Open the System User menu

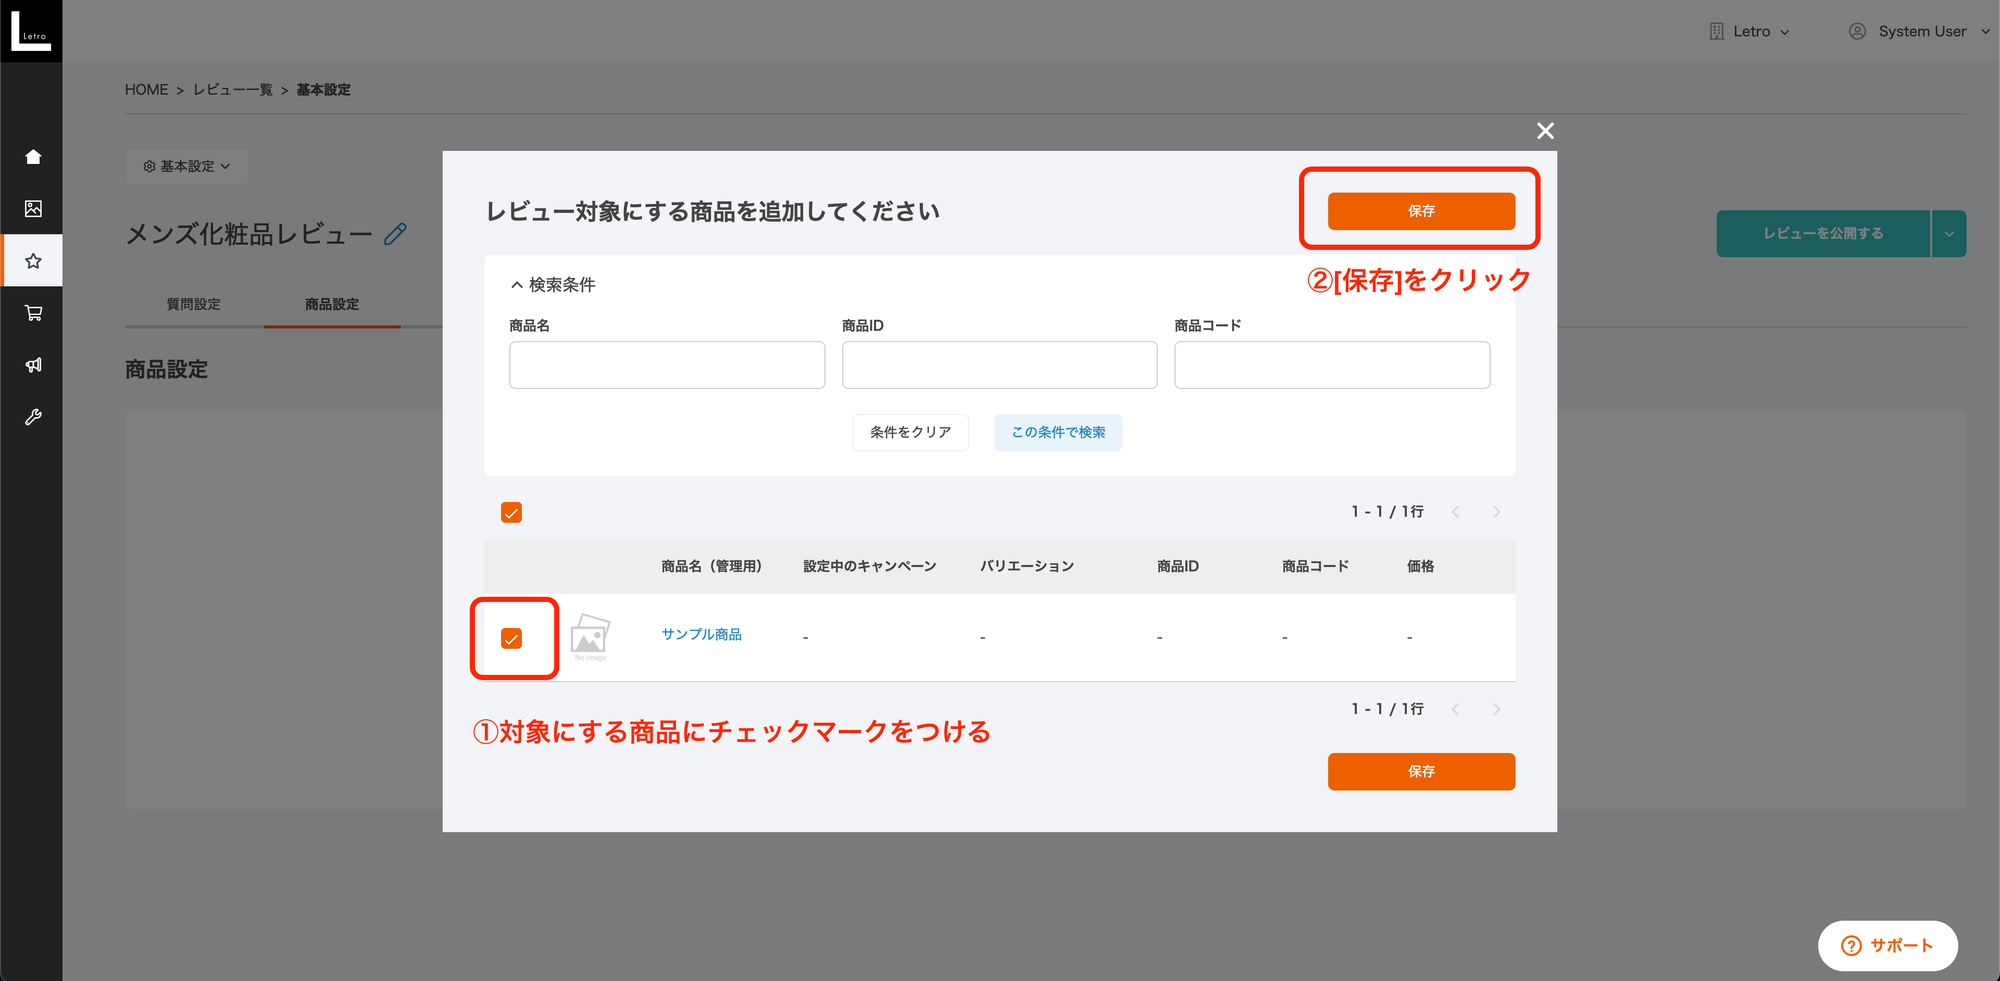tap(1920, 31)
